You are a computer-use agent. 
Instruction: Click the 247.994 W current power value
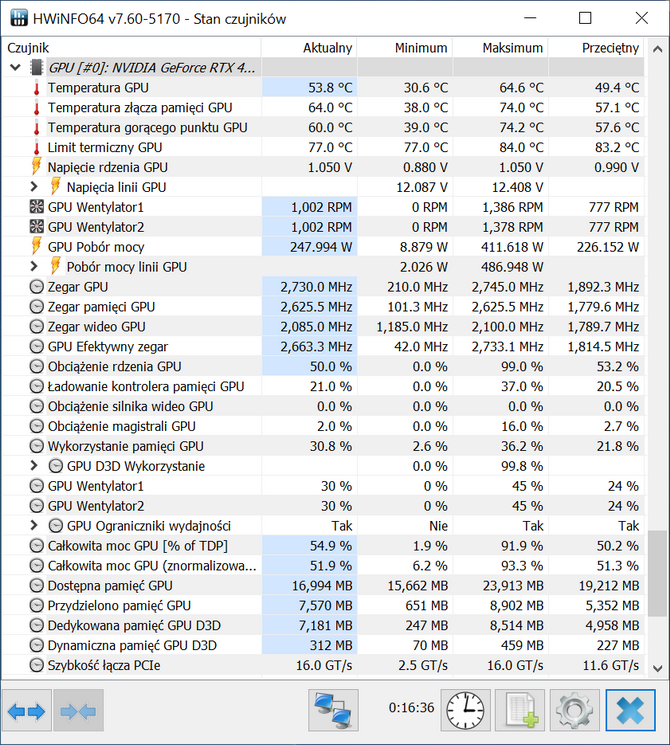tap(321, 247)
